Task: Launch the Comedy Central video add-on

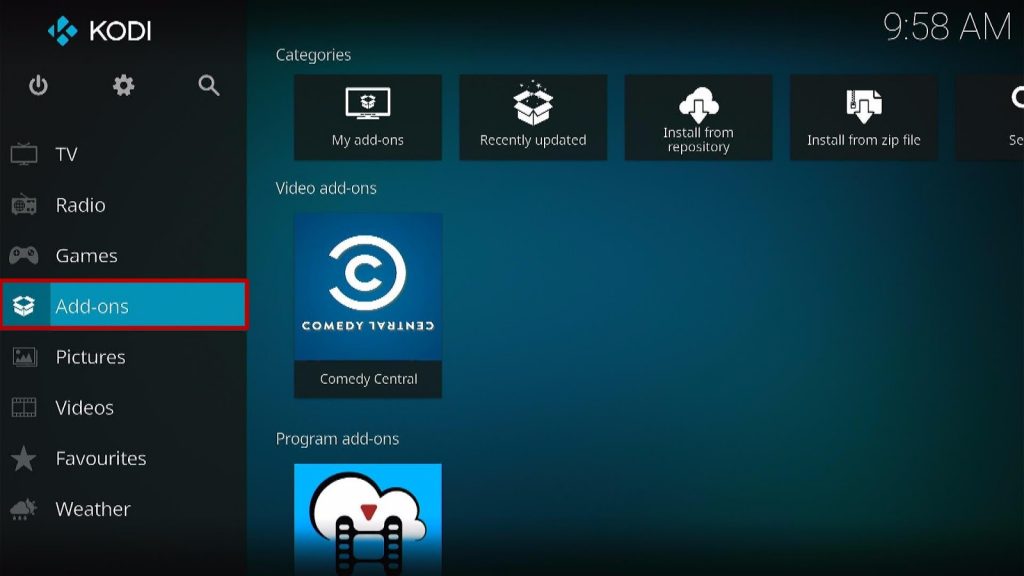Action: 368,306
